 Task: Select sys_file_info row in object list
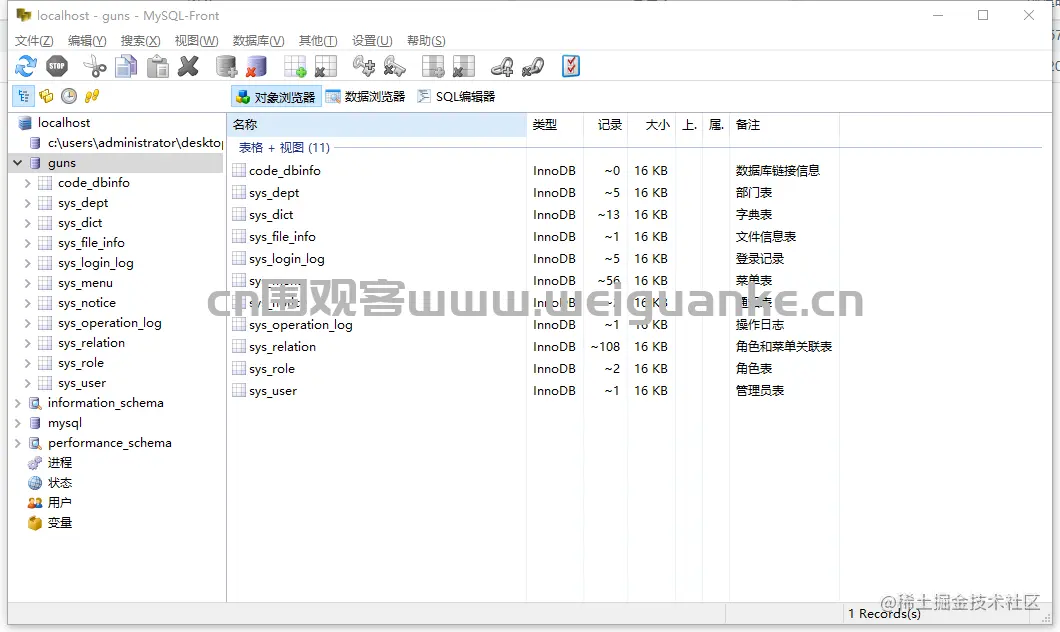click(282, 237)
